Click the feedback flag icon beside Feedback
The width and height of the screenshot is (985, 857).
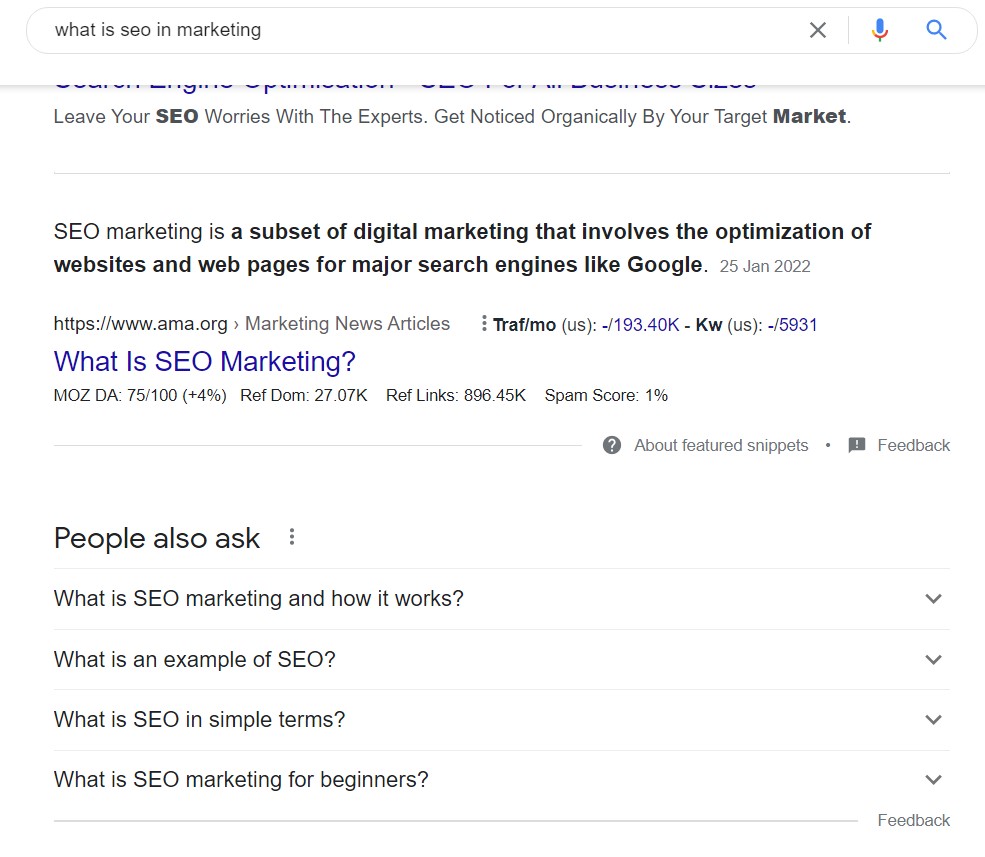857,445
